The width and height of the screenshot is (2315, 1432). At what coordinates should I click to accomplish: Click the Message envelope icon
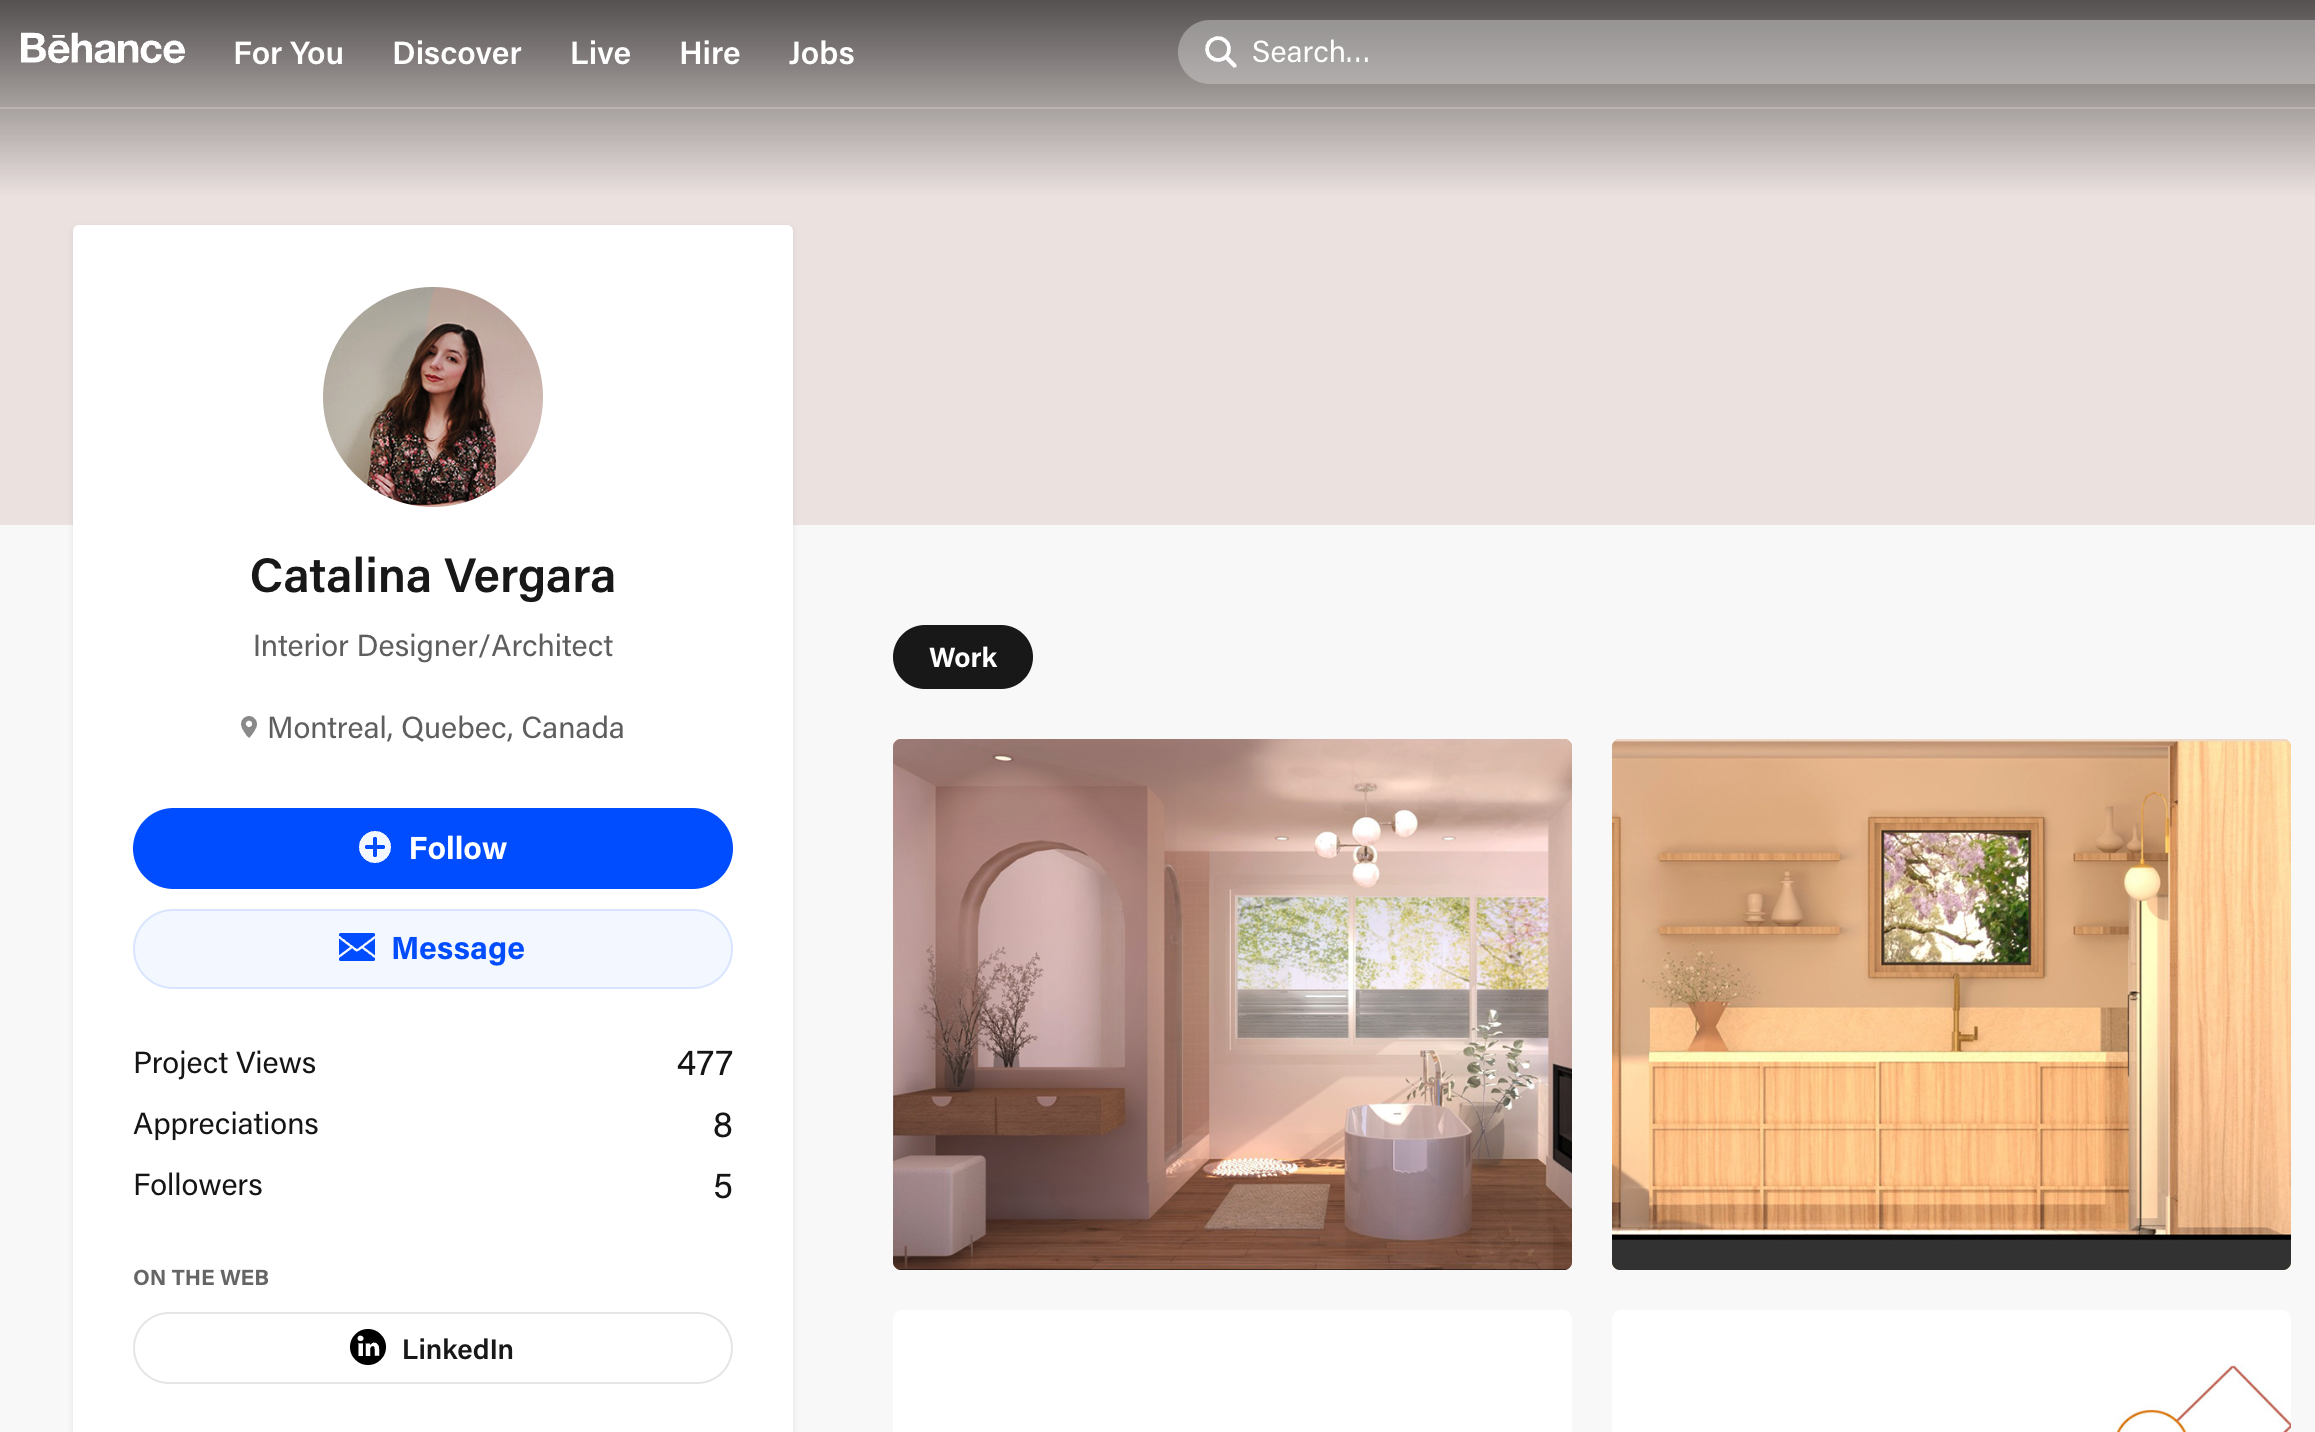click(x=356, y=949)
